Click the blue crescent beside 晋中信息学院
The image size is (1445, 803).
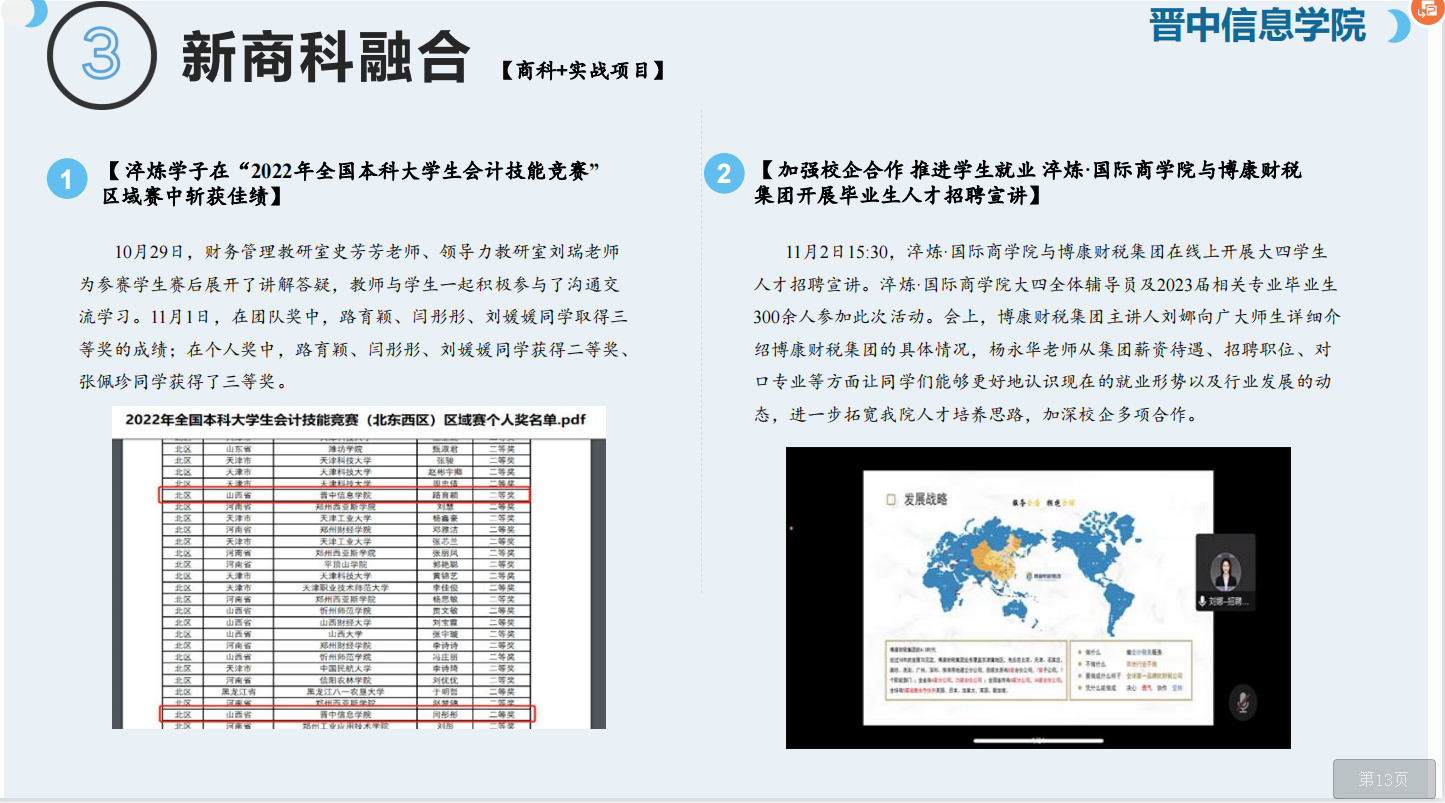click(1398, 27)
